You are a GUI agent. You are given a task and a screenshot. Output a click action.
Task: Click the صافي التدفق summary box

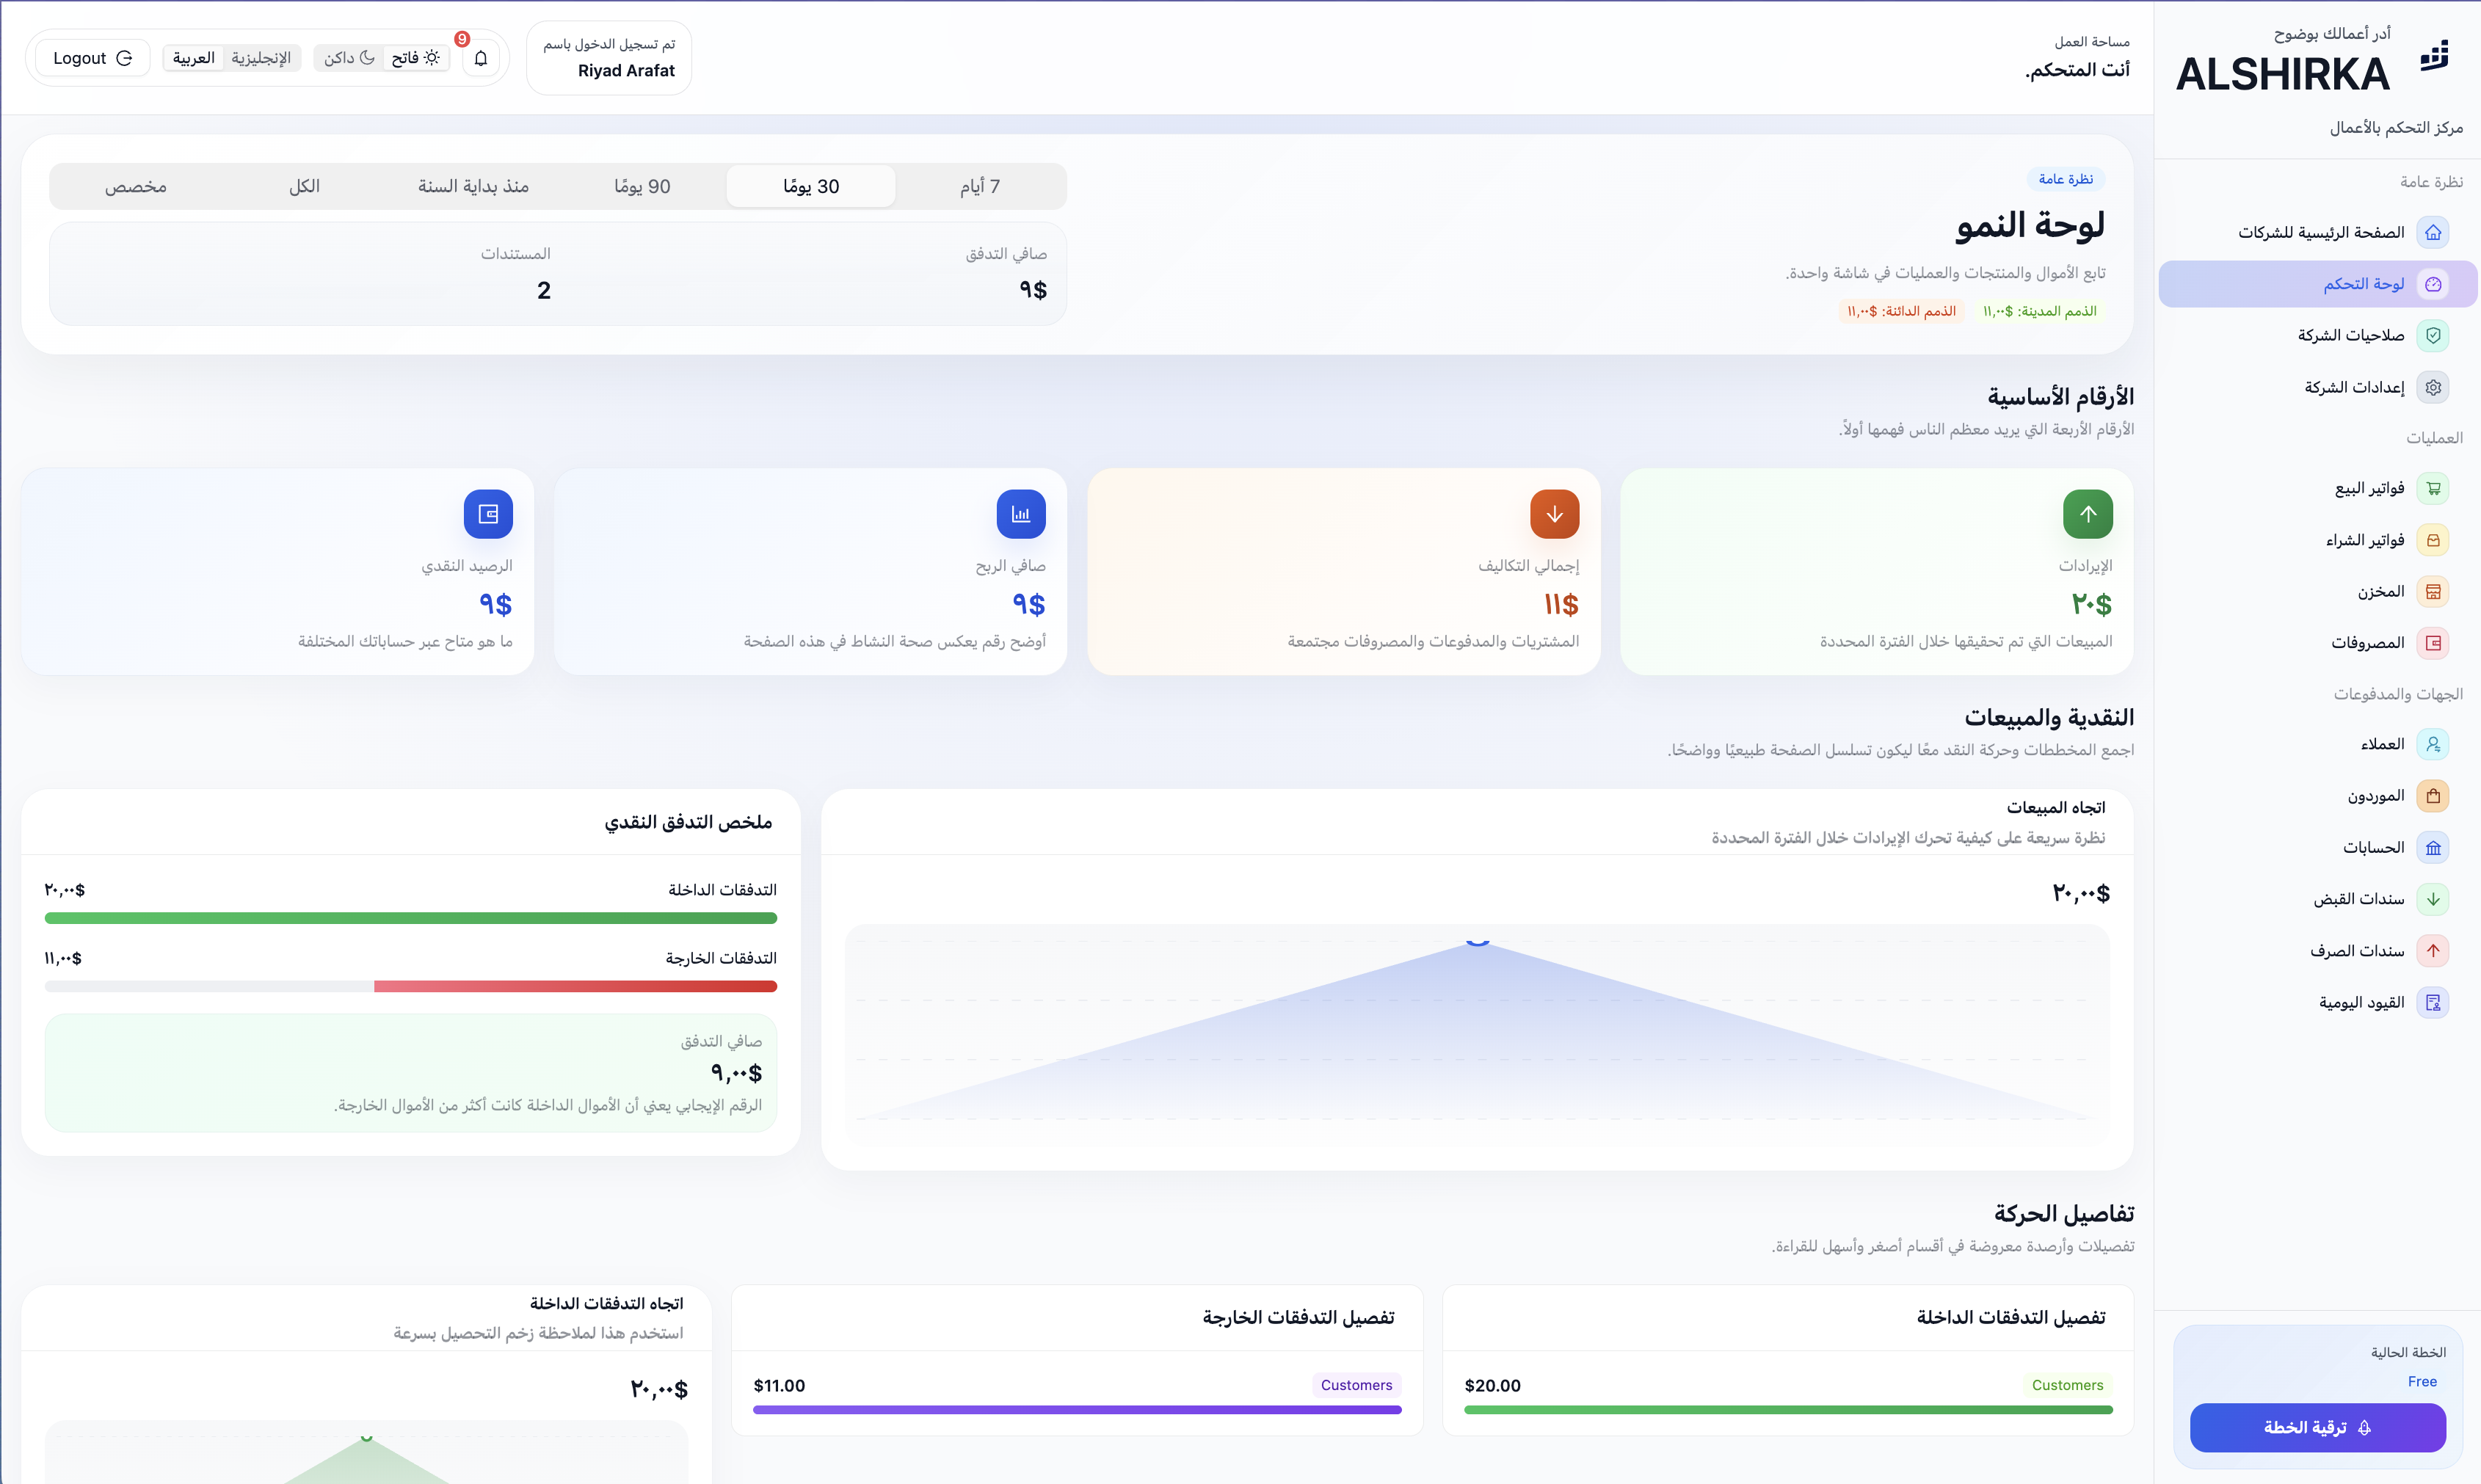[x=411, y=1073]
